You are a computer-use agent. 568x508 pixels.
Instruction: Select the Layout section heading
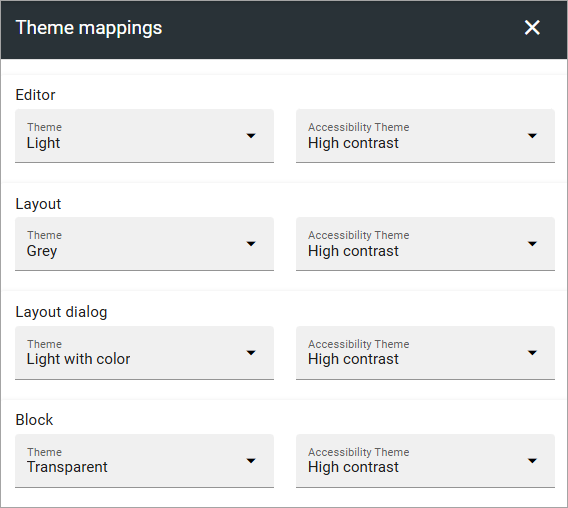38,204
